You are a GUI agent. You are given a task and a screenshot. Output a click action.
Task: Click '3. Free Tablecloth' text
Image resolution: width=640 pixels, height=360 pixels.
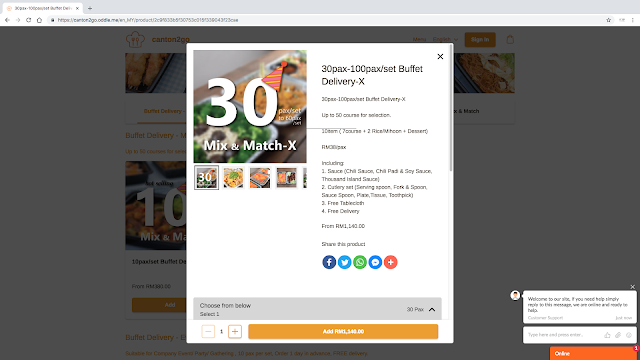pos(342,203)
